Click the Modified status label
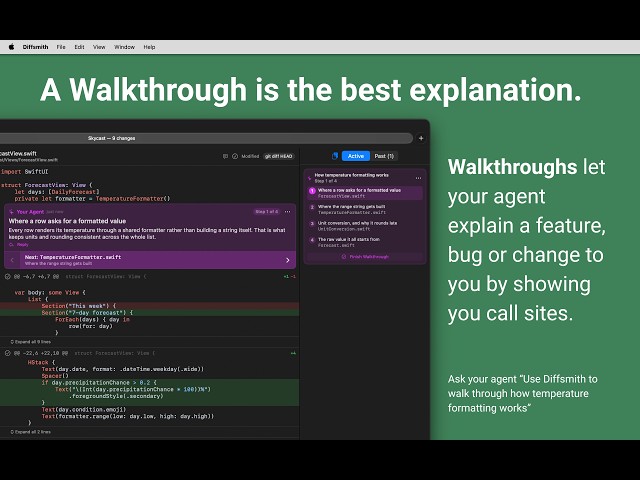 point(250,156)
